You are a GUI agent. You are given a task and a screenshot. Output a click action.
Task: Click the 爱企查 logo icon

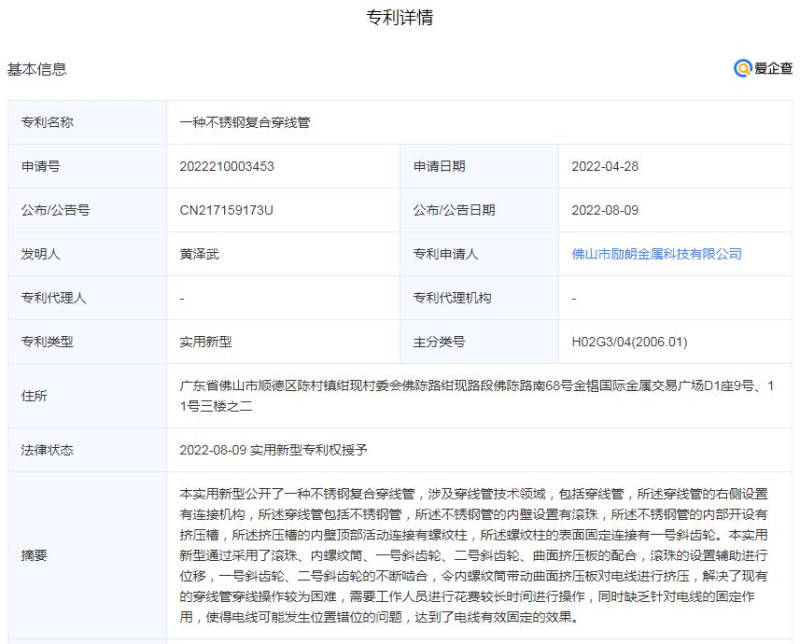click(762, 68)
